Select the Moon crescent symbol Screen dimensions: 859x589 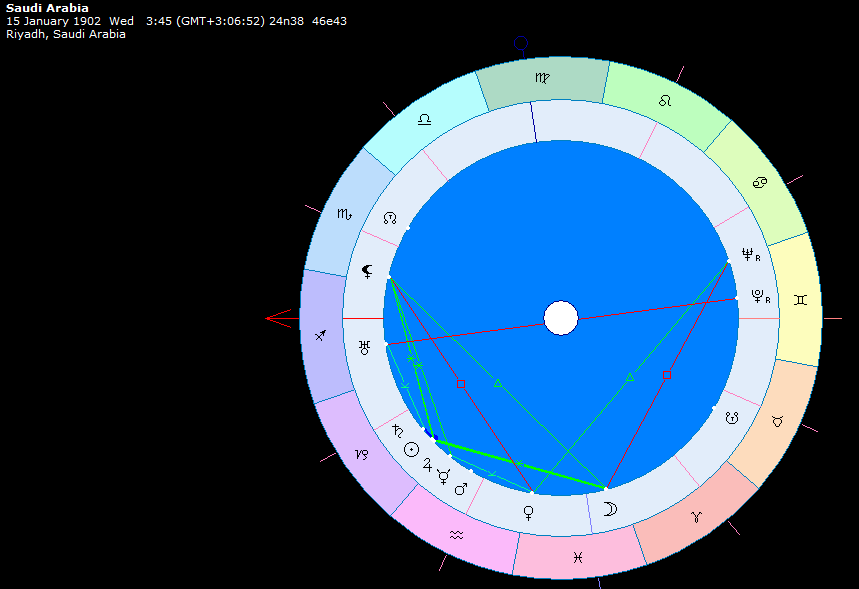coord(609,509)
